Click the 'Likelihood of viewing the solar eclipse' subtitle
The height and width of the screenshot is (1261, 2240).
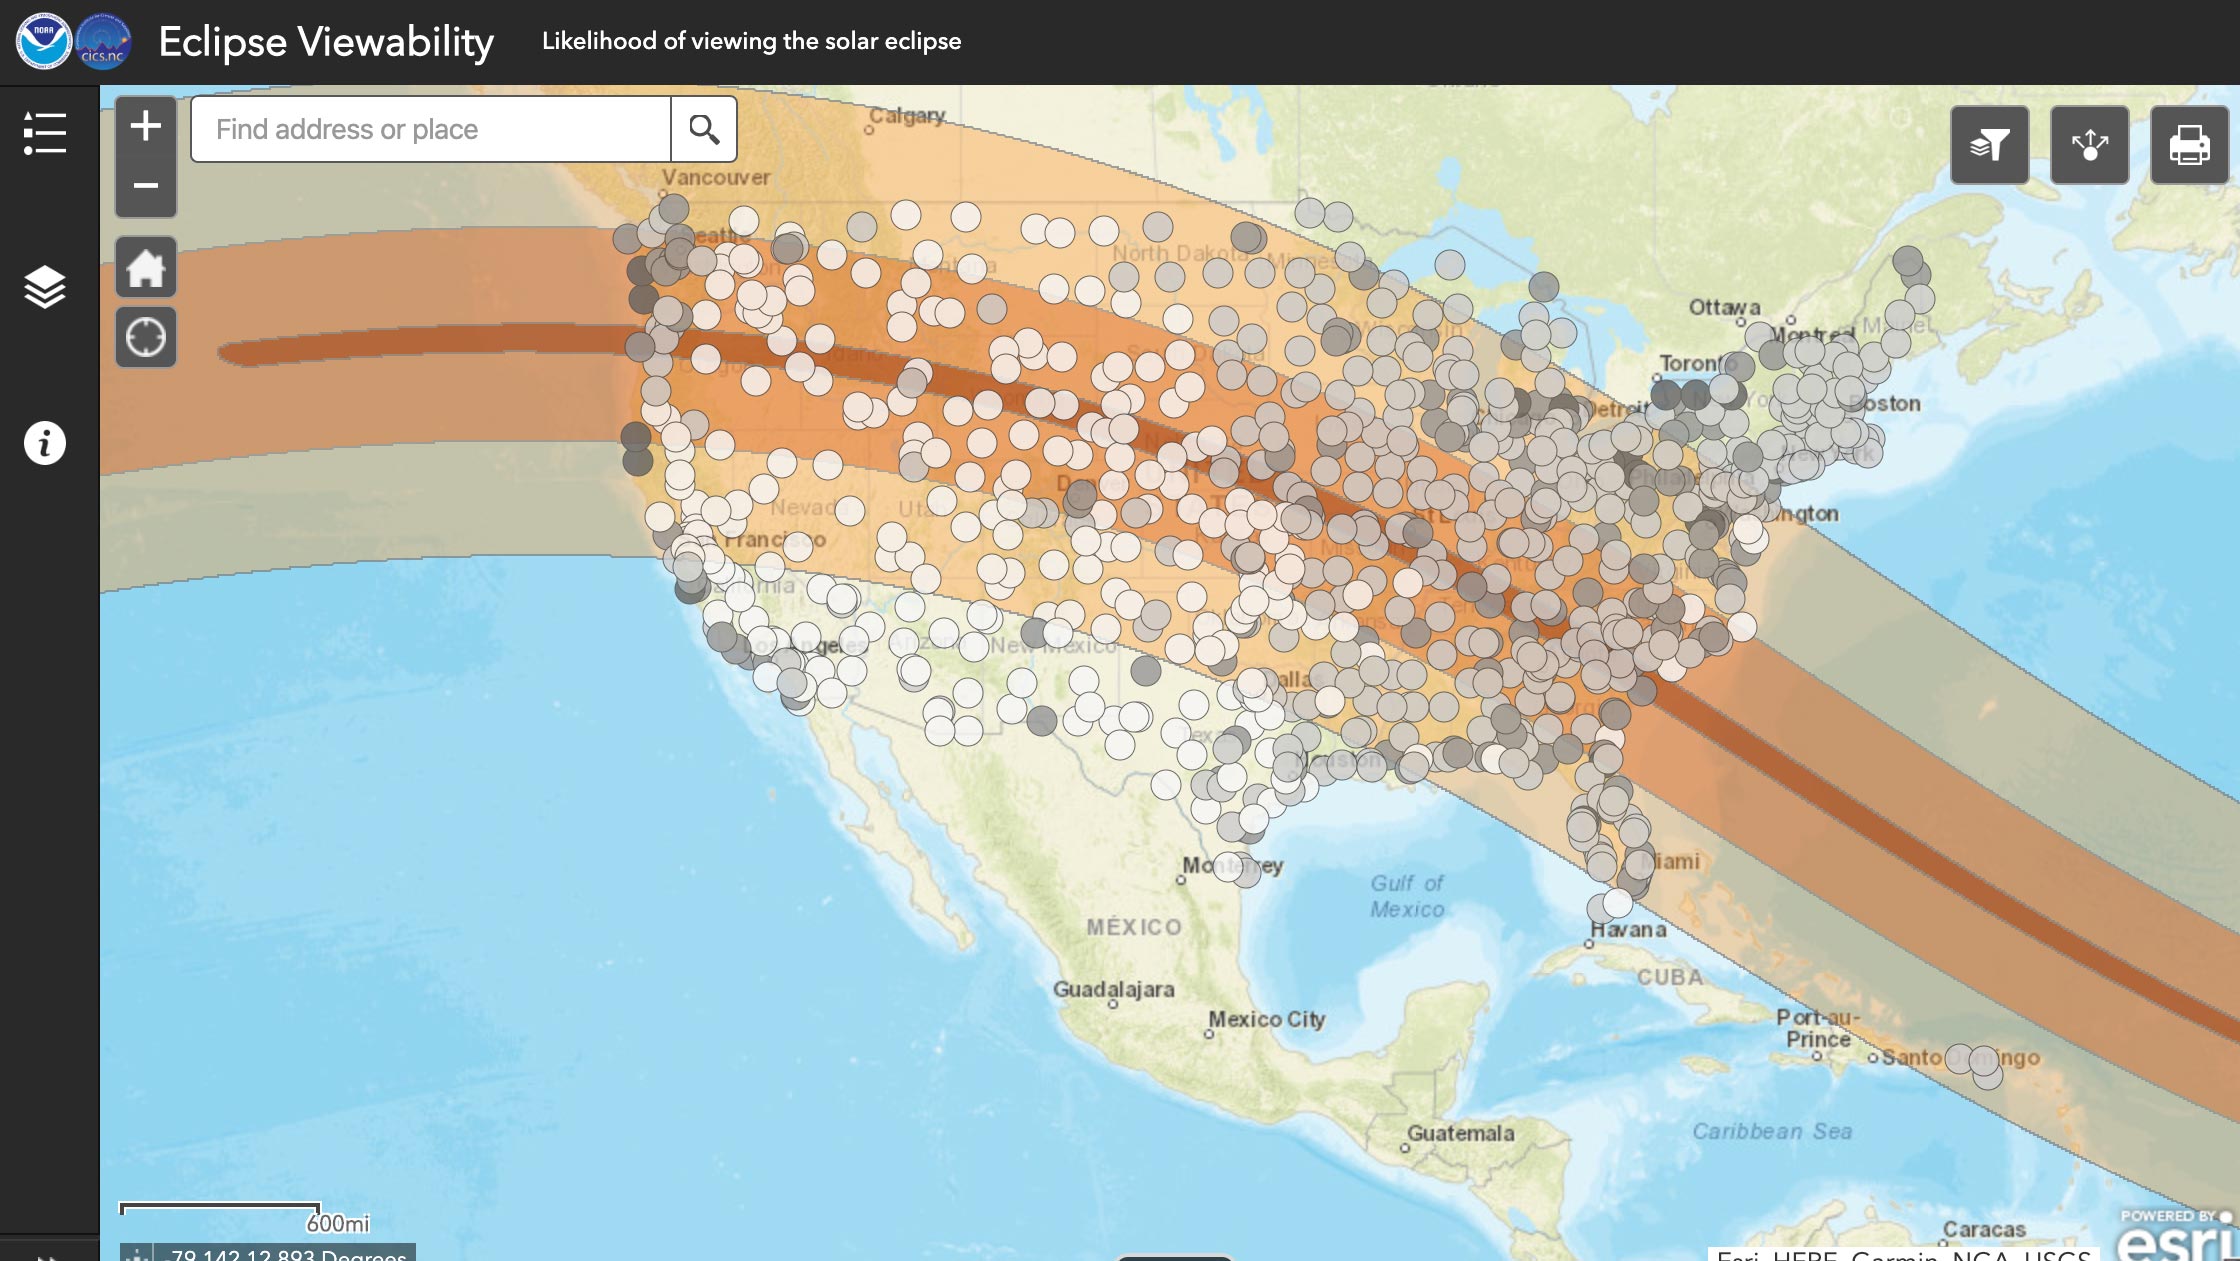coord(751,41)
